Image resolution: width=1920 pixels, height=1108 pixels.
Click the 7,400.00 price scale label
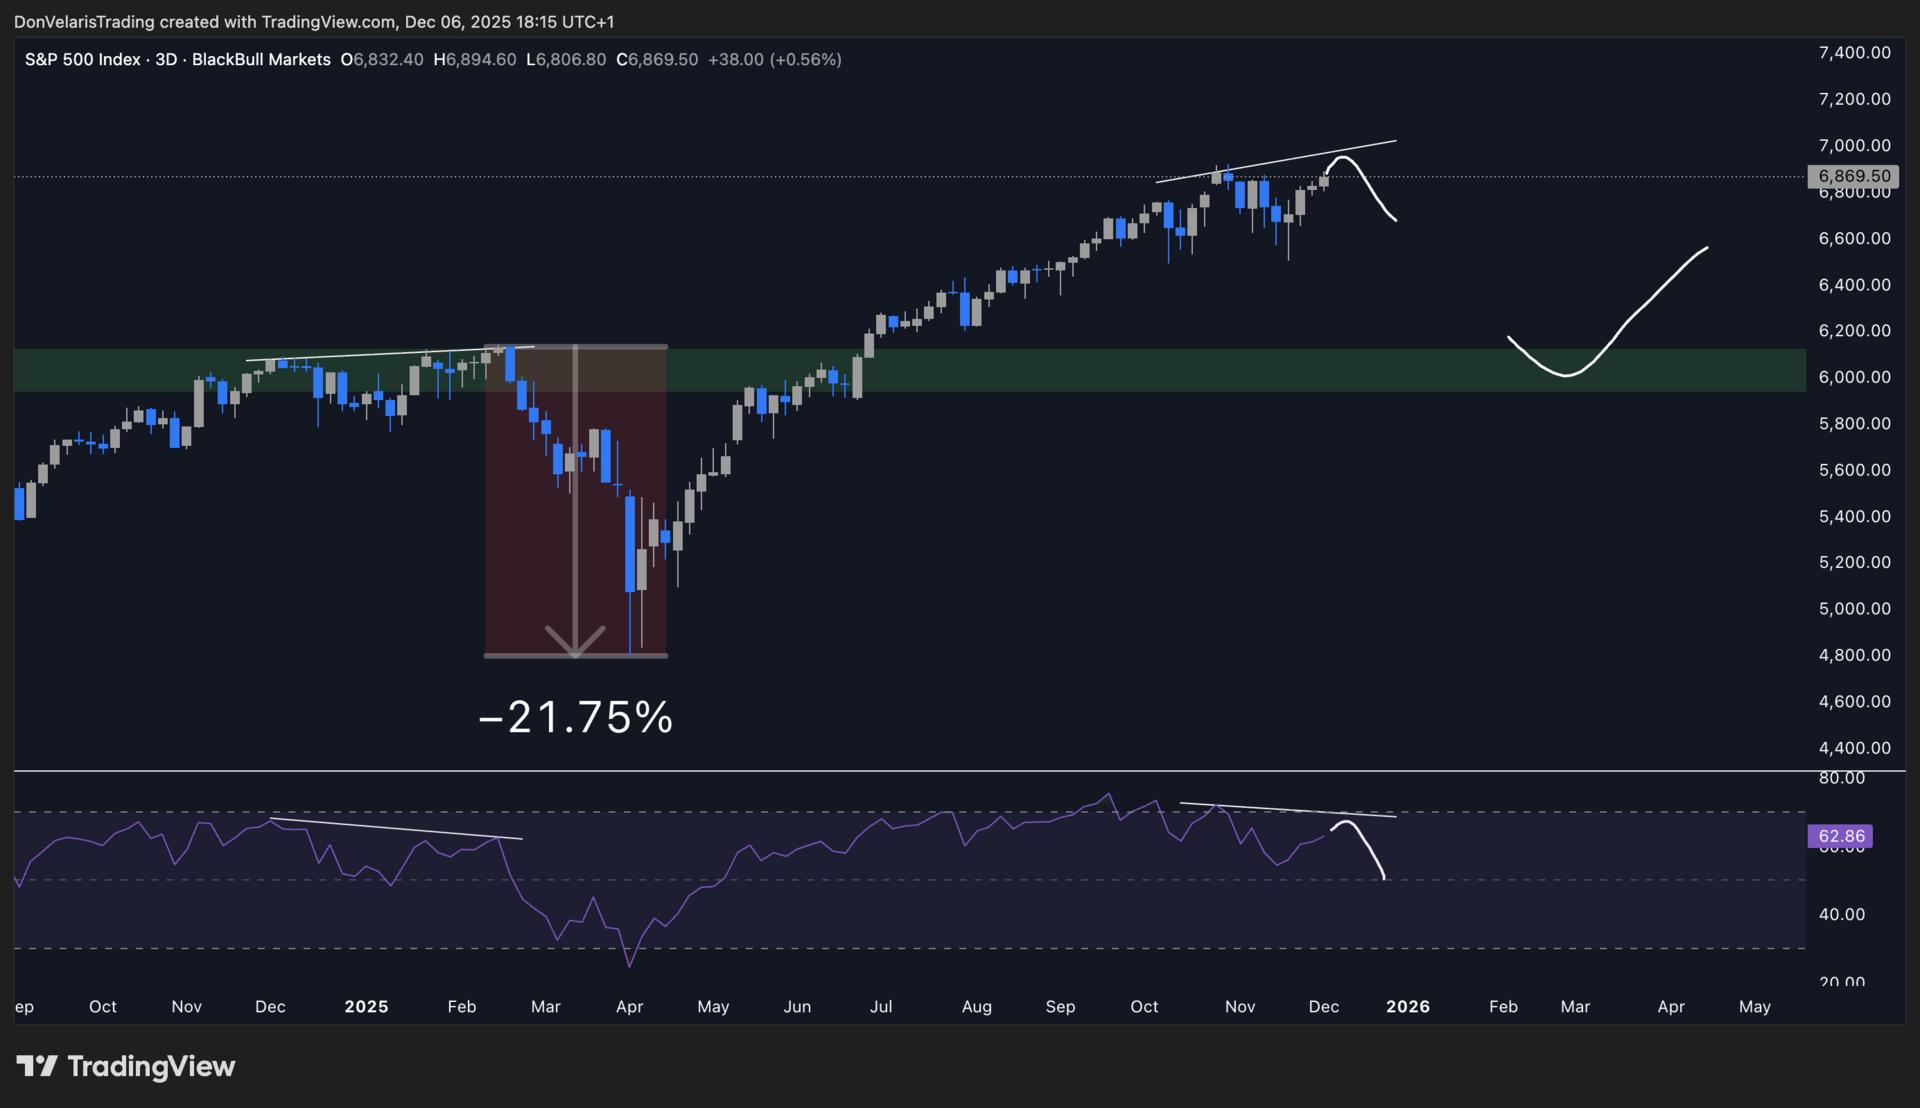coord(1854,53)
